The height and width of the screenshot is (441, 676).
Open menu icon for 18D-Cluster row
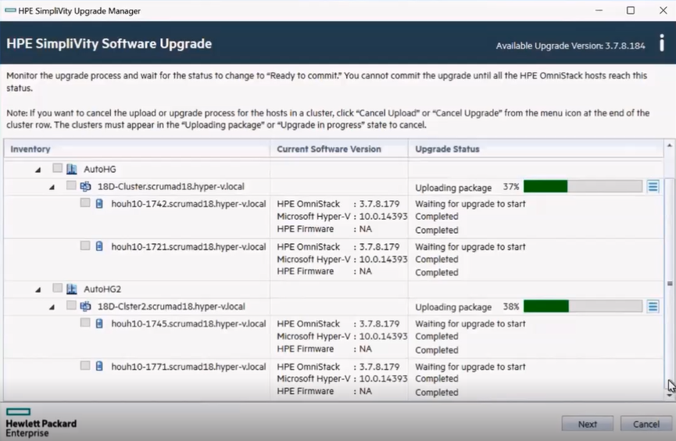point(653,186)
